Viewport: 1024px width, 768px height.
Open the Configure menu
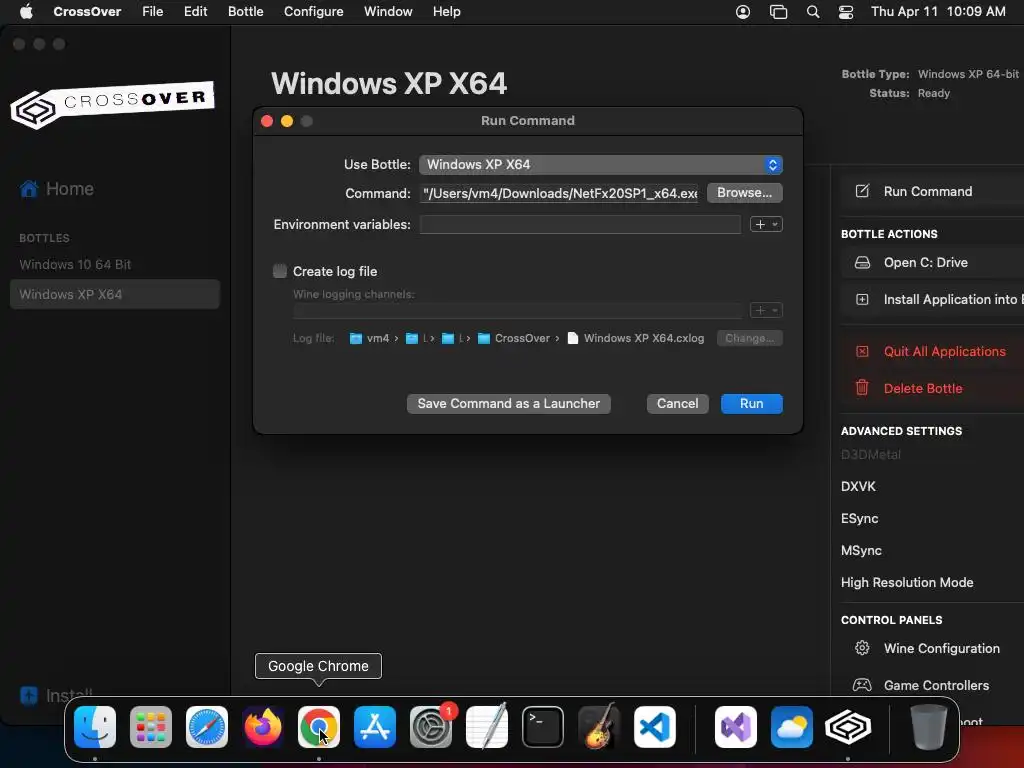click(313, 12)
